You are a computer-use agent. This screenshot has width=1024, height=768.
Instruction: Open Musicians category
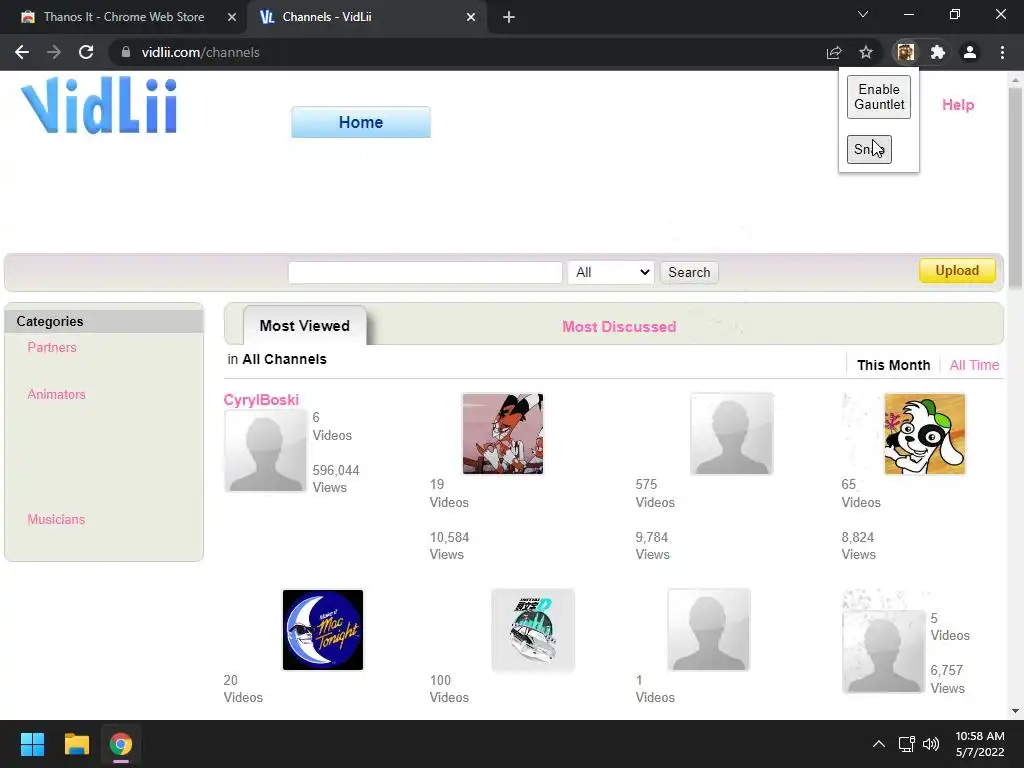pos(56,519)
